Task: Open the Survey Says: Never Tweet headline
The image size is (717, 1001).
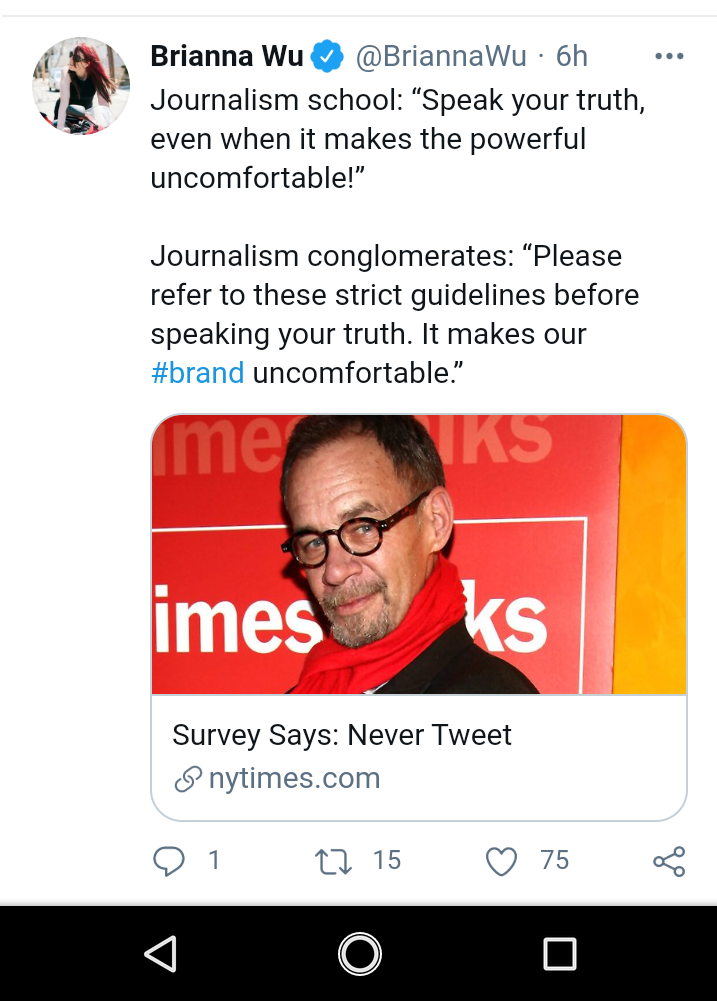Action: pyautogui.click(x=342, y=735)
